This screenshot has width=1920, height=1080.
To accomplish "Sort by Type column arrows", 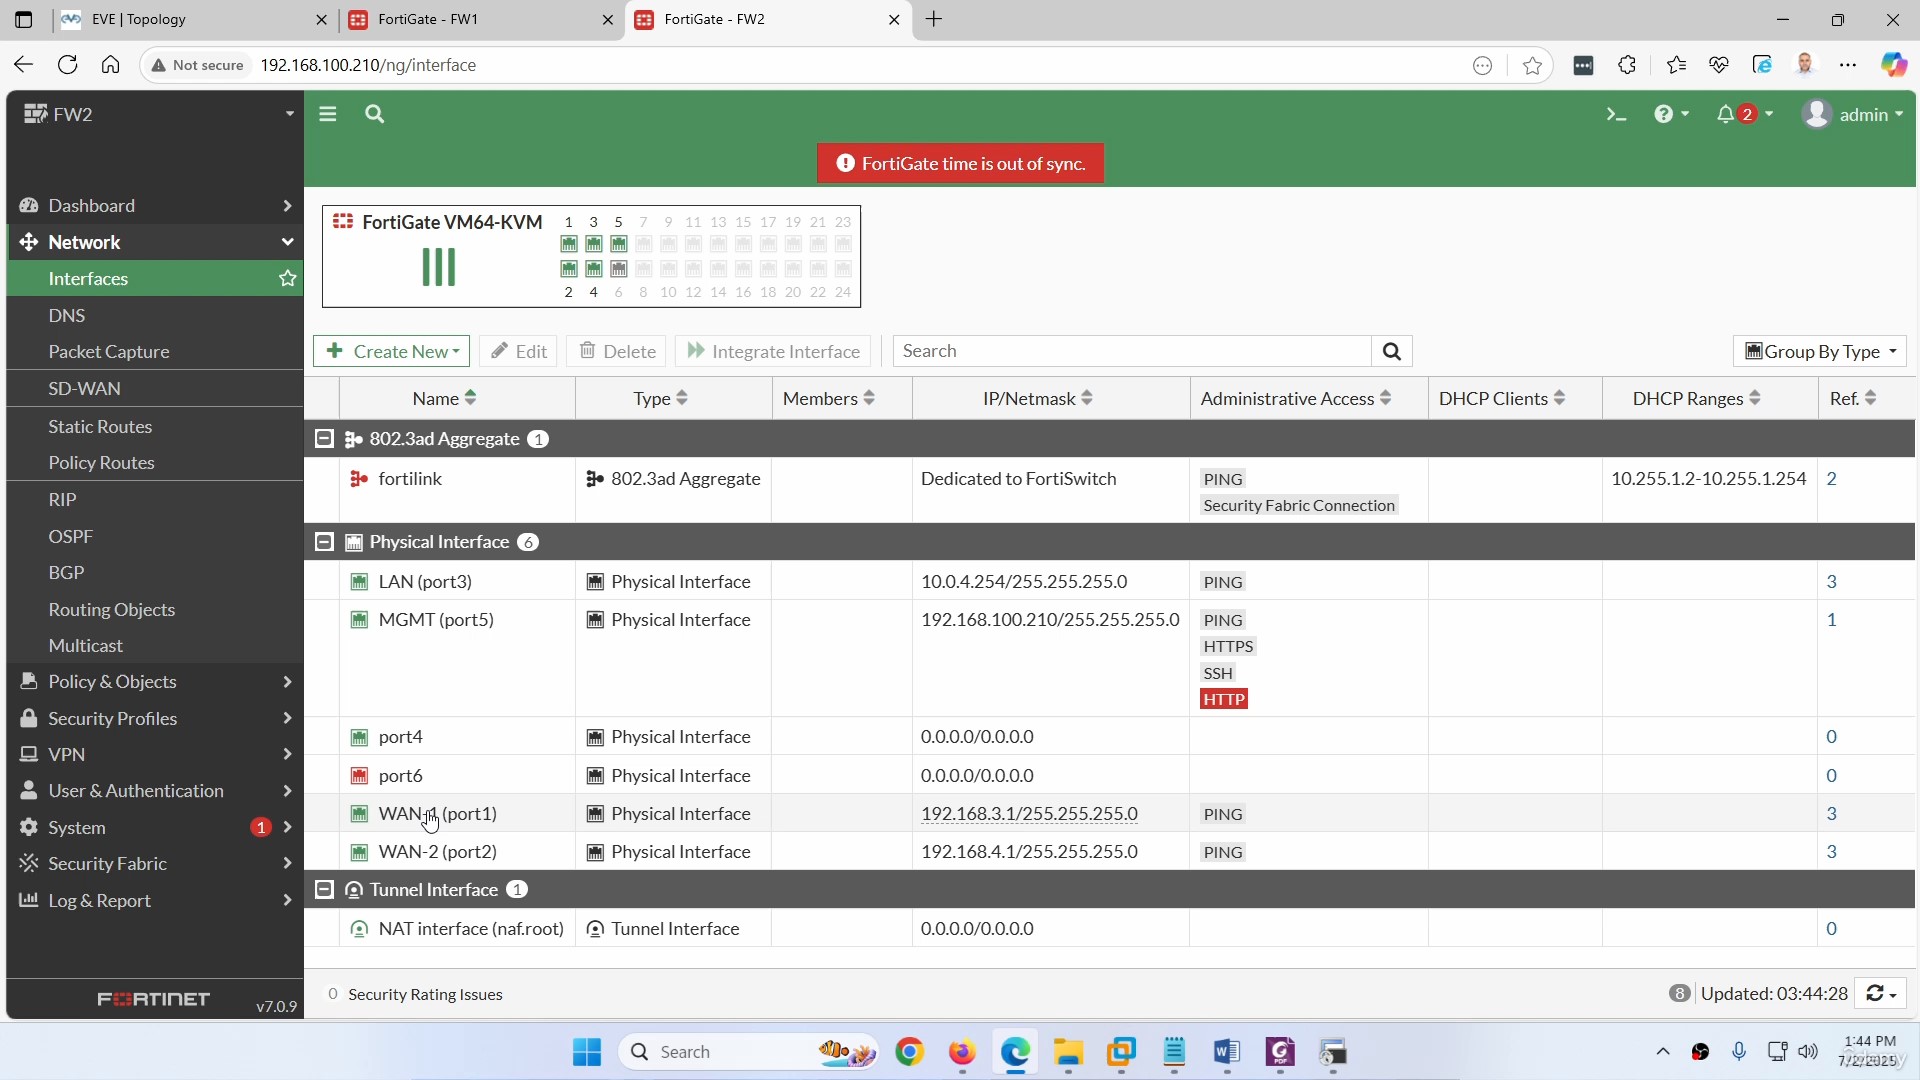I will coord(682,398).
